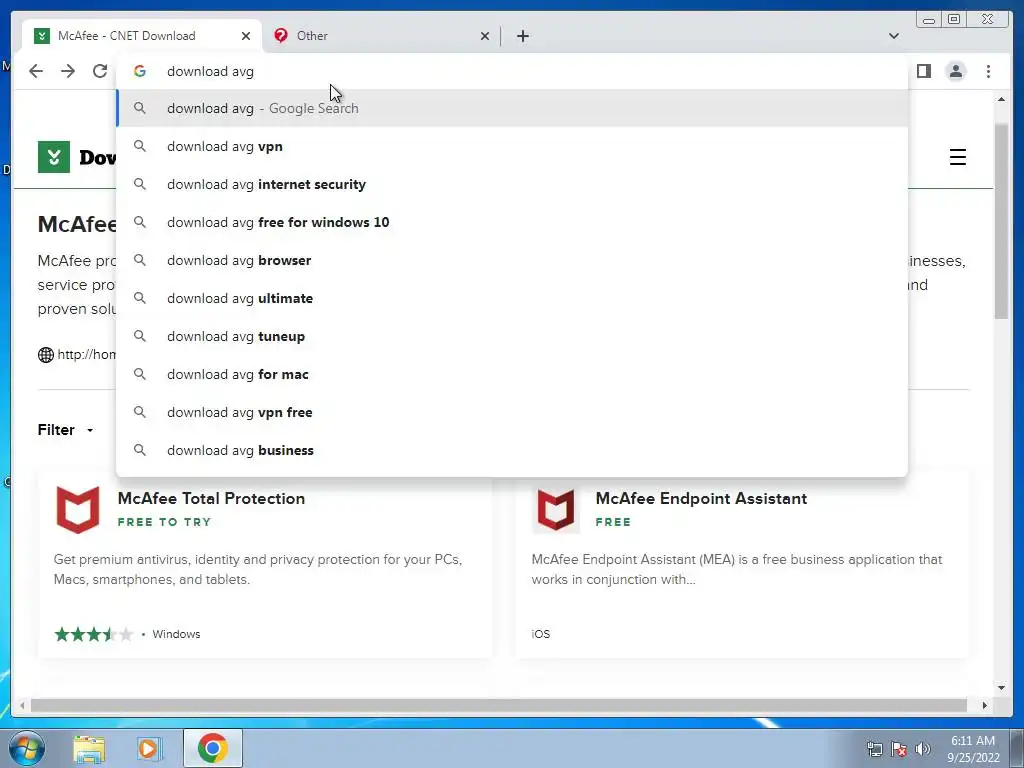
Task: Select suggestion download avg vpn free
Action: 512,412
